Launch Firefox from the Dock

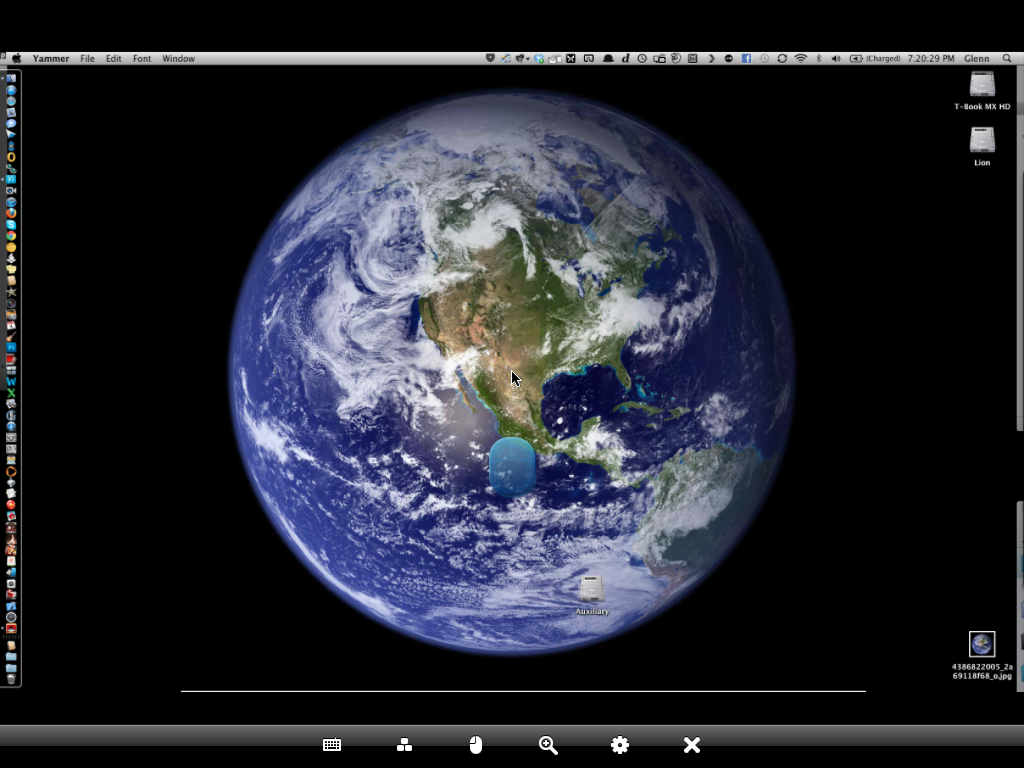tap(11, 213)
